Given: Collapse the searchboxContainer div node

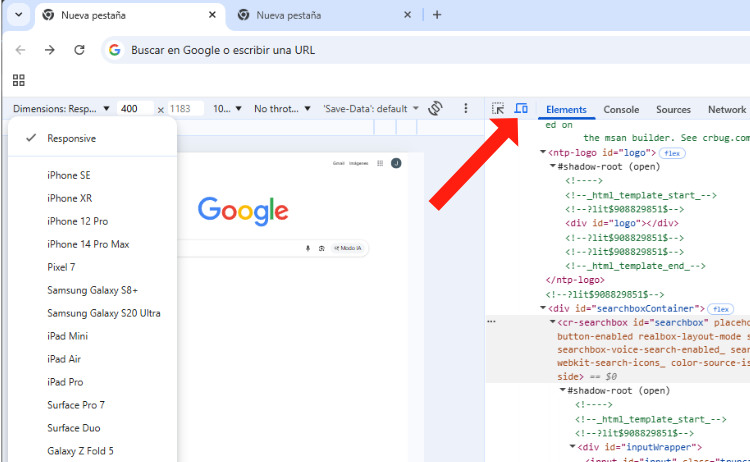Looking at the screenshot, I should click(543, 308).
